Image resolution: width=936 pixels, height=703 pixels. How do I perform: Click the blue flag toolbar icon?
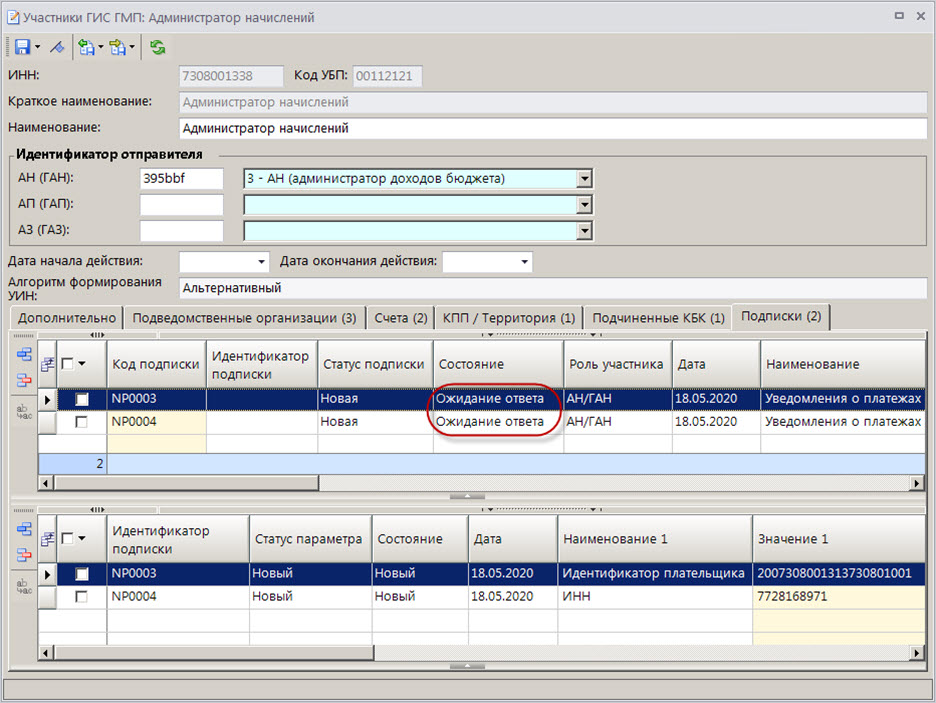57,47
